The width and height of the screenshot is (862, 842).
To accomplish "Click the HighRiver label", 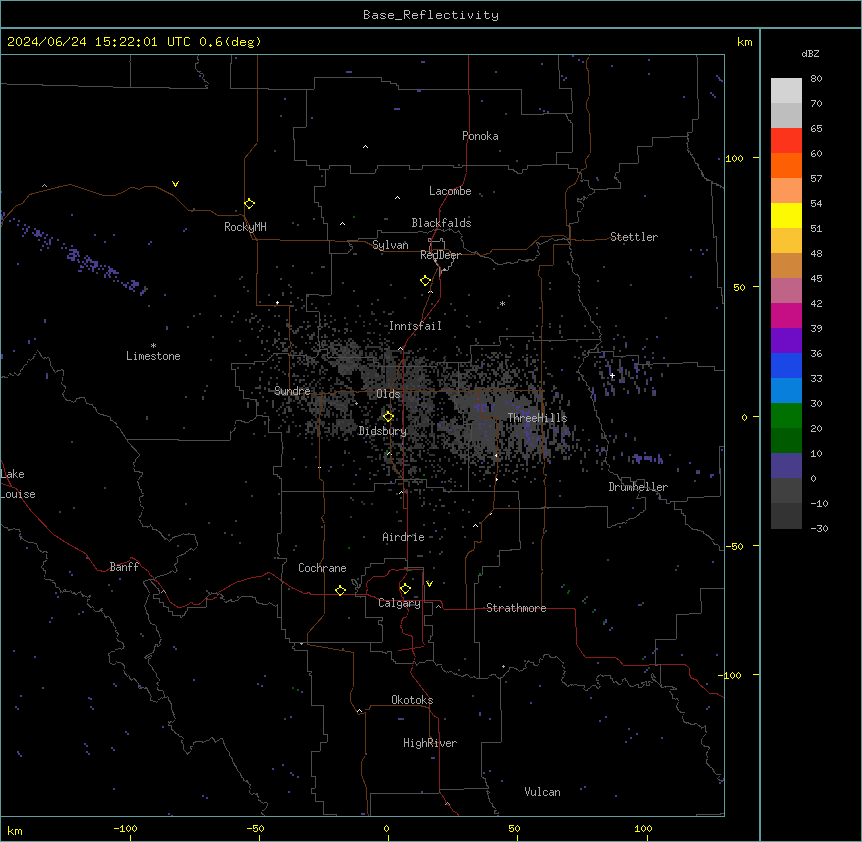I will pos(430,743).
